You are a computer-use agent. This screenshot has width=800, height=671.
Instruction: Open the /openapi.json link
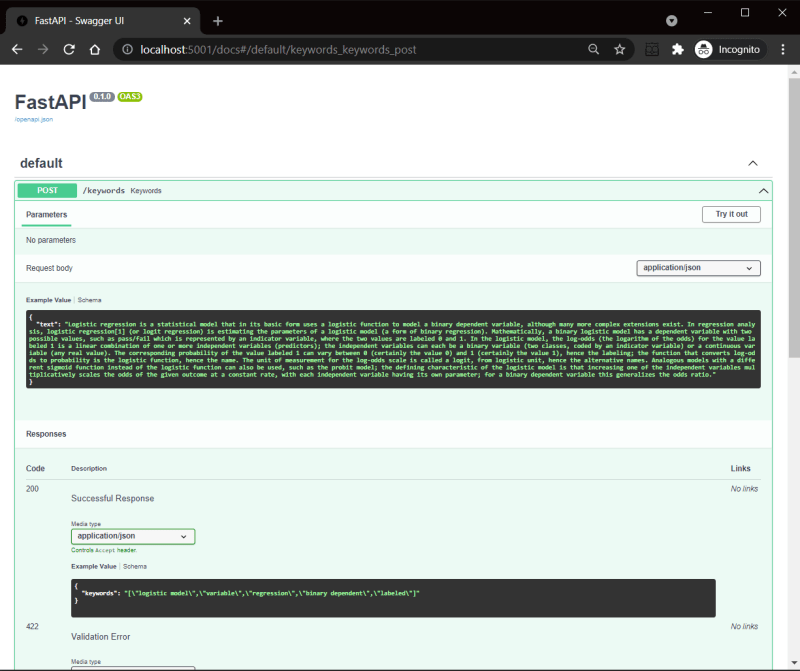point(34,119)
